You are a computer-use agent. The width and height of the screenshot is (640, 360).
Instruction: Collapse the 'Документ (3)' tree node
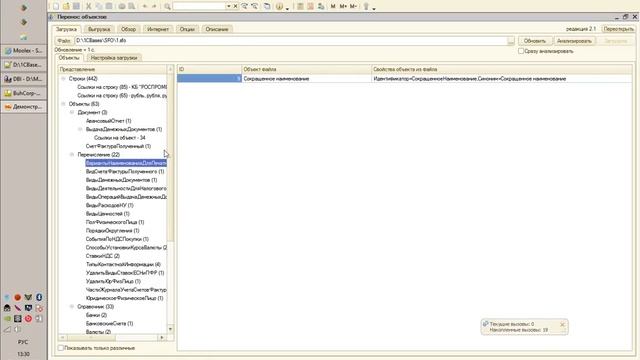click(72, 112)
